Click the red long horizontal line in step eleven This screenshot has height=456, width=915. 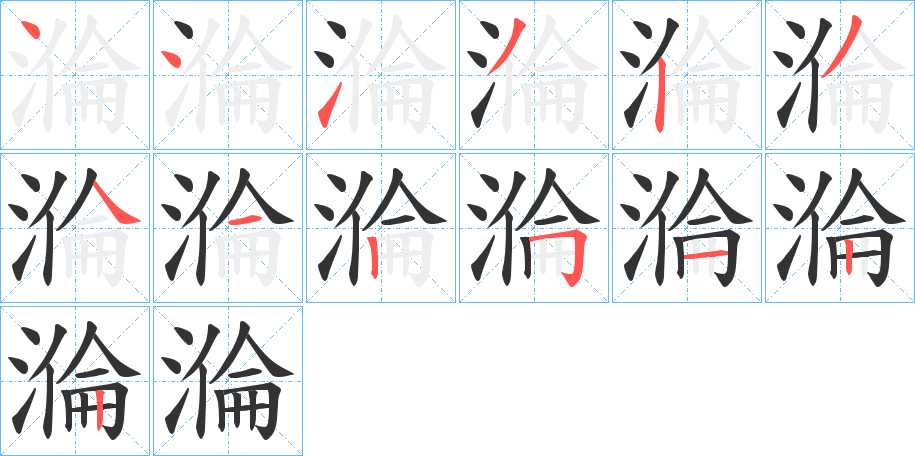pyautogui.click(x=705, y=255)
